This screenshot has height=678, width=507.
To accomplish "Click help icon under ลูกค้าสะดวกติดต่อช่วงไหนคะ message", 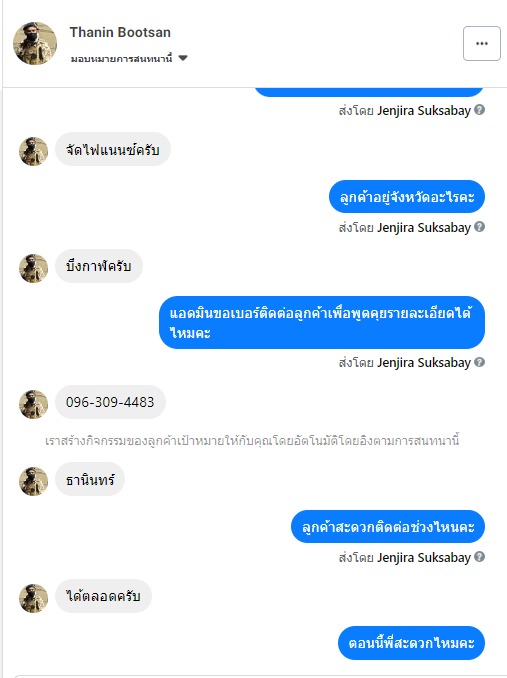I will [x=479, y=556].
